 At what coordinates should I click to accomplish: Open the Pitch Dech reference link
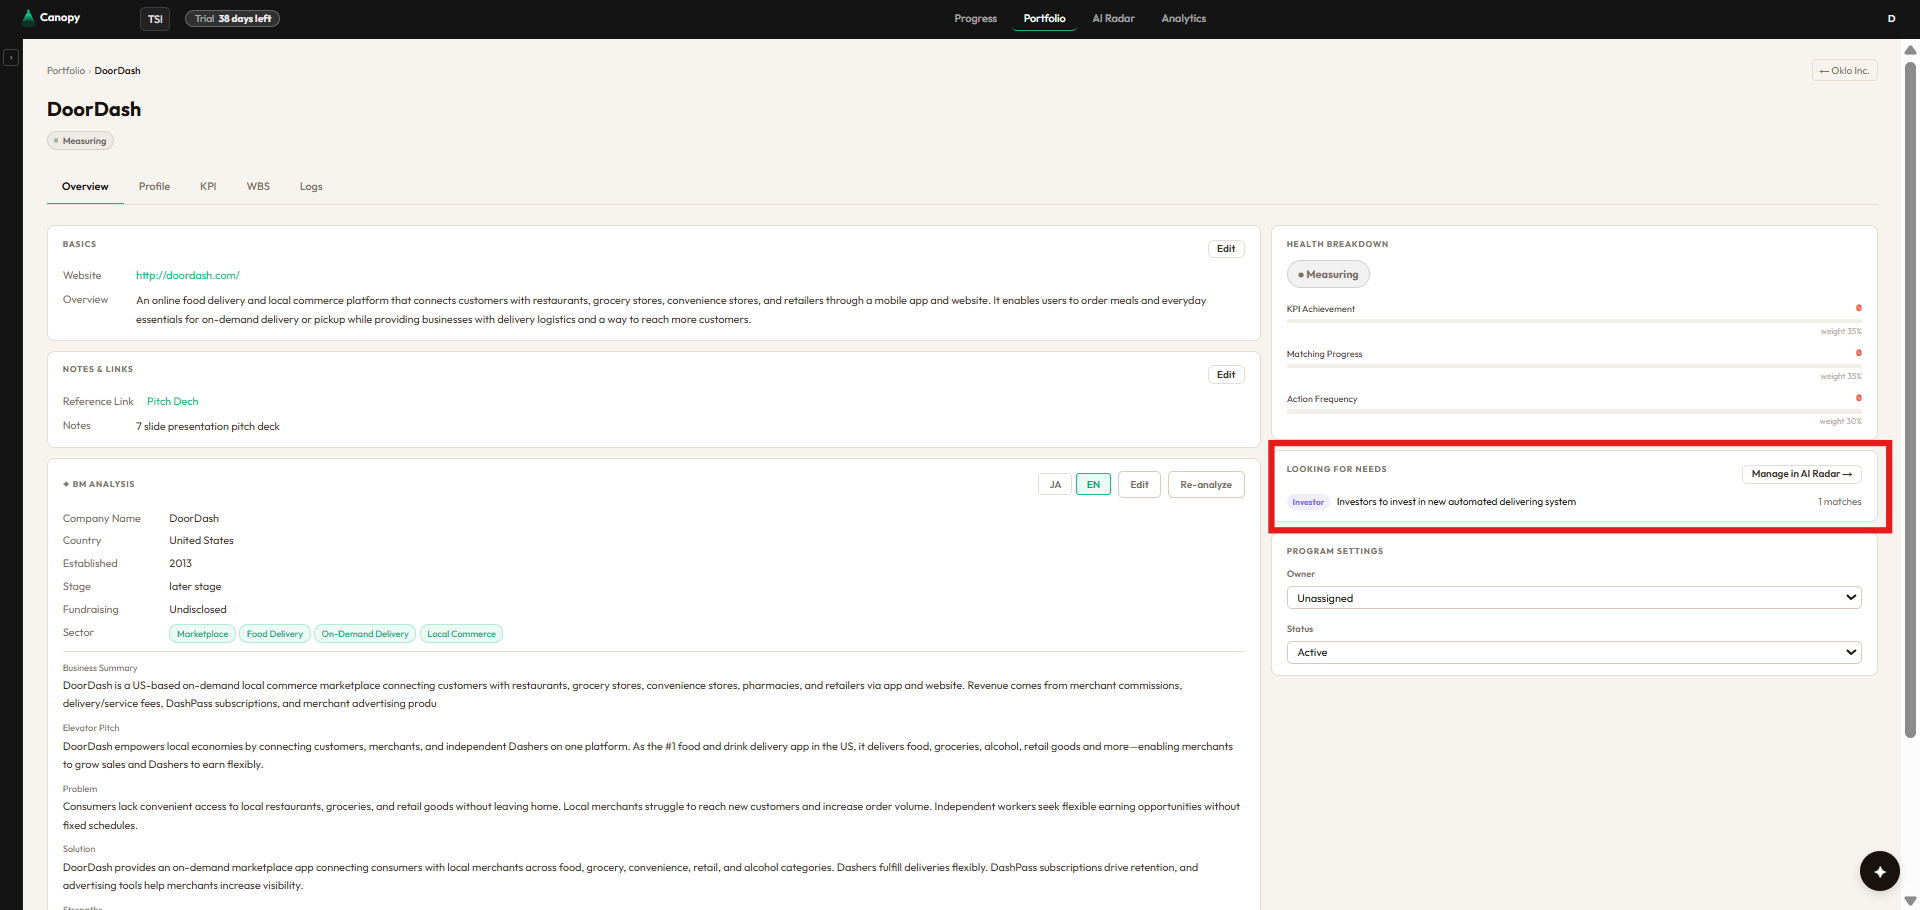(x=172, y=402)
